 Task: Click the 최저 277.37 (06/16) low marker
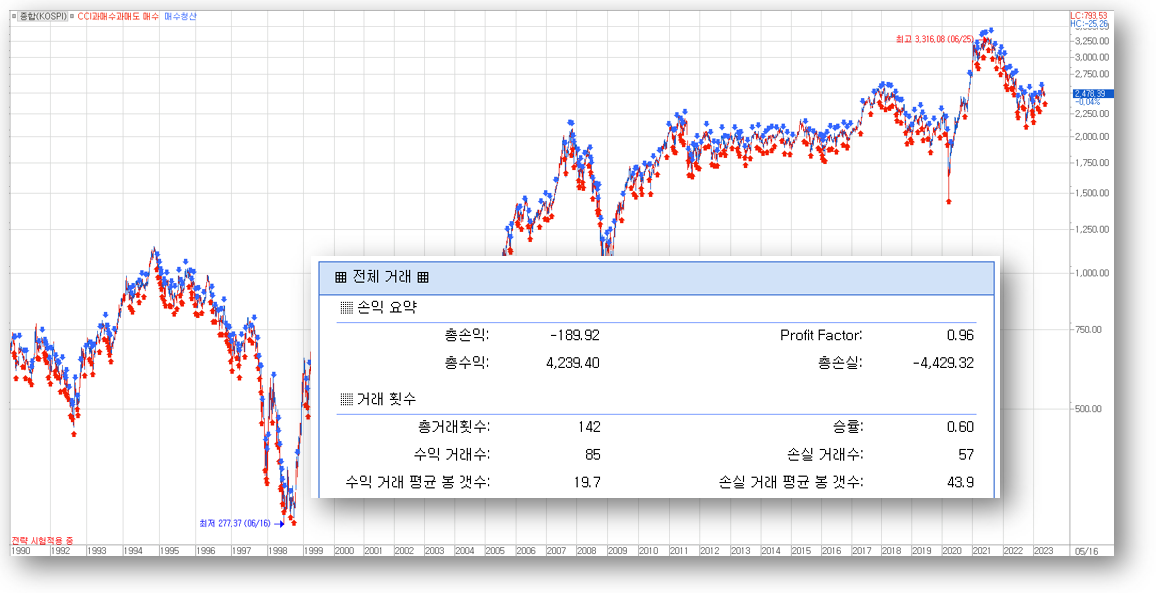tap(235, 523)
